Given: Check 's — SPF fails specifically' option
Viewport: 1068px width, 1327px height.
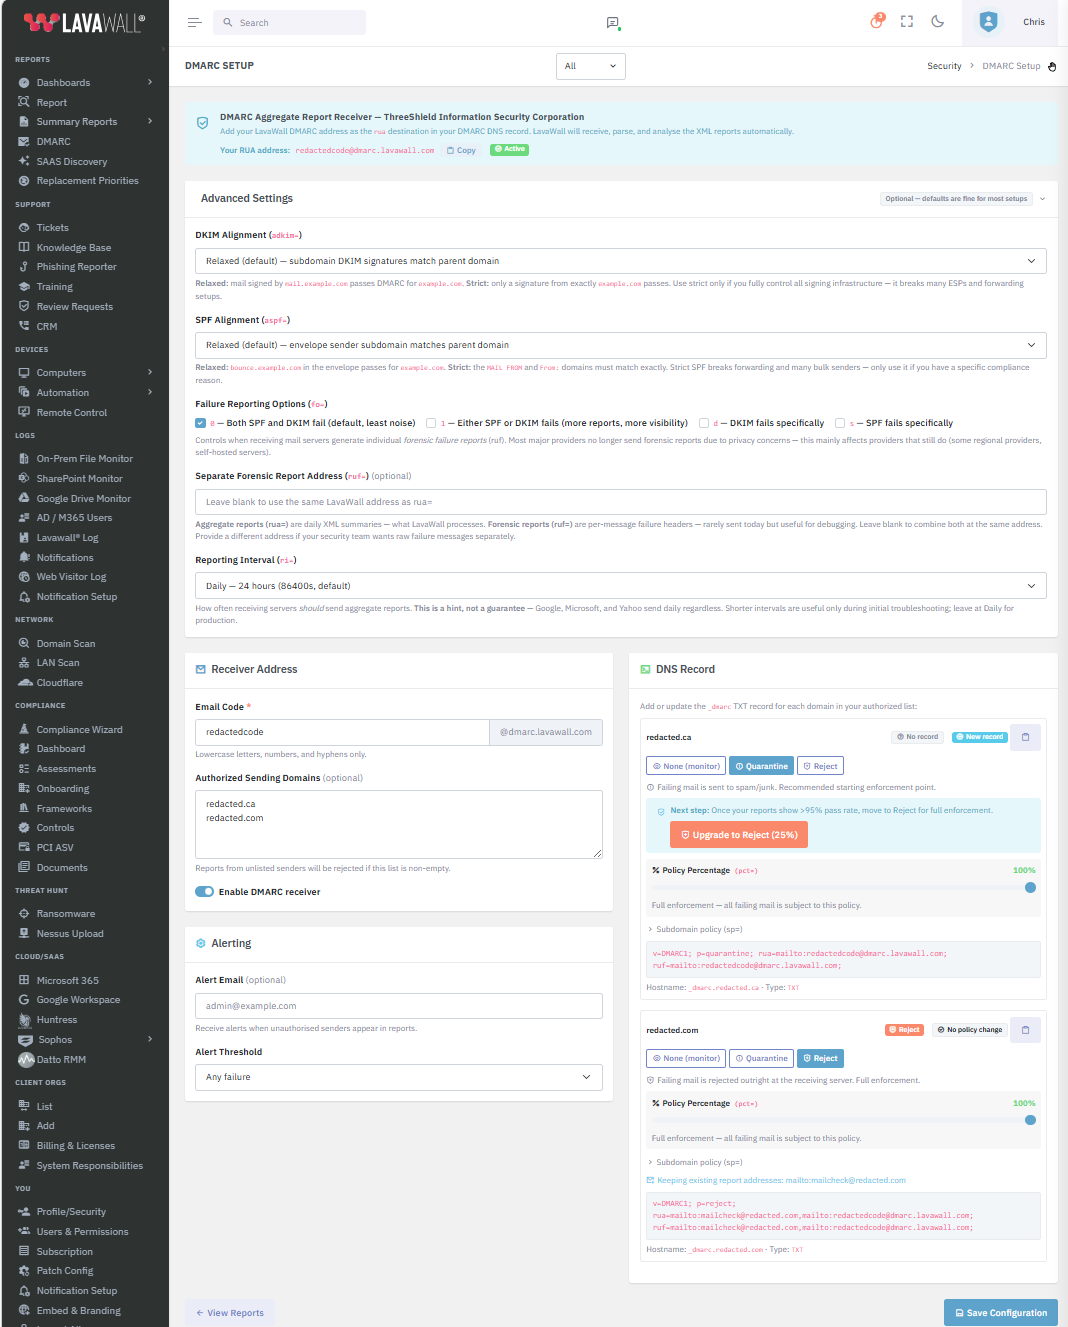Looking at the screenshot, I should tap(840, 423).
